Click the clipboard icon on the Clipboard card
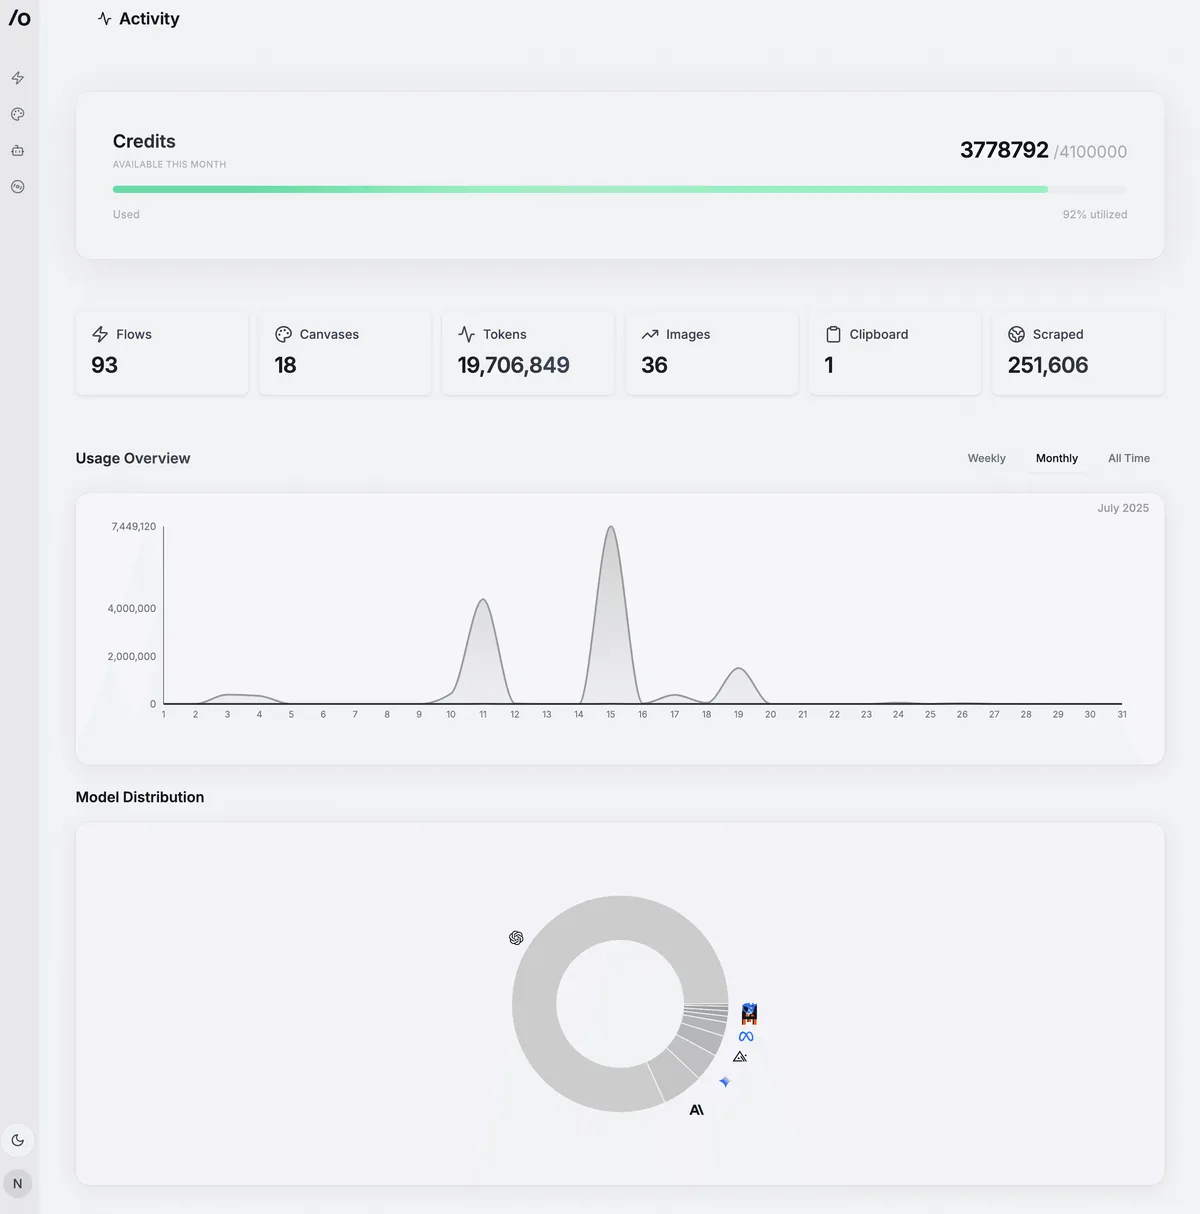This screenshot has width=1200, height=1214. pos(833,334)
